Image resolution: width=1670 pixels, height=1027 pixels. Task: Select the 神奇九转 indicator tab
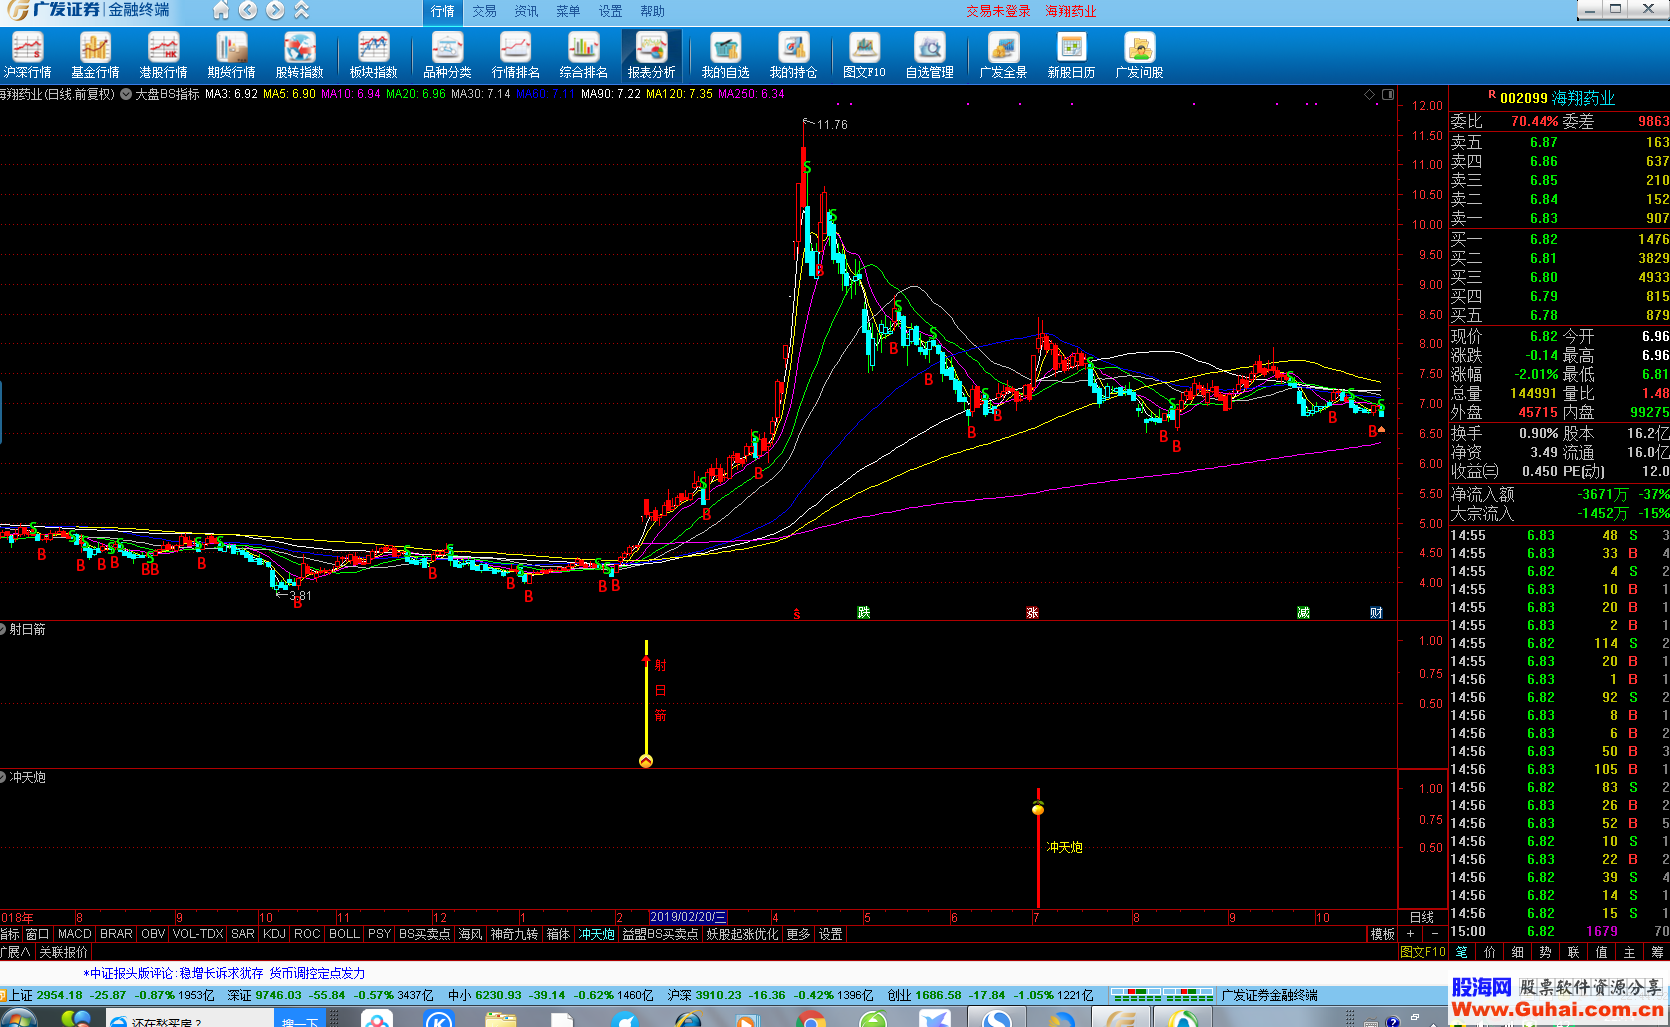click(514, 934)
